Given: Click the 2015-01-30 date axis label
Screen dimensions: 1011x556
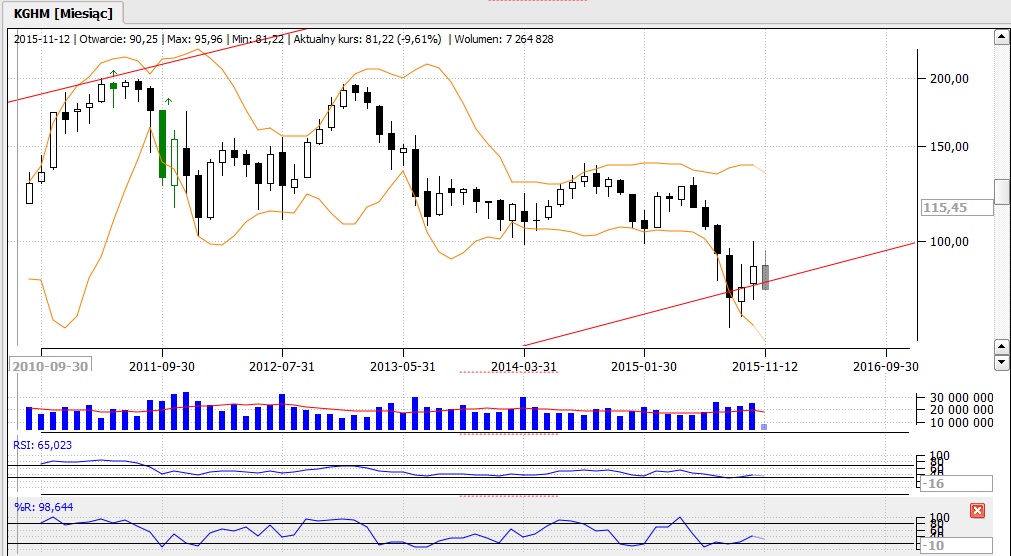Looking at the screenshot, I should click(644, 366).
